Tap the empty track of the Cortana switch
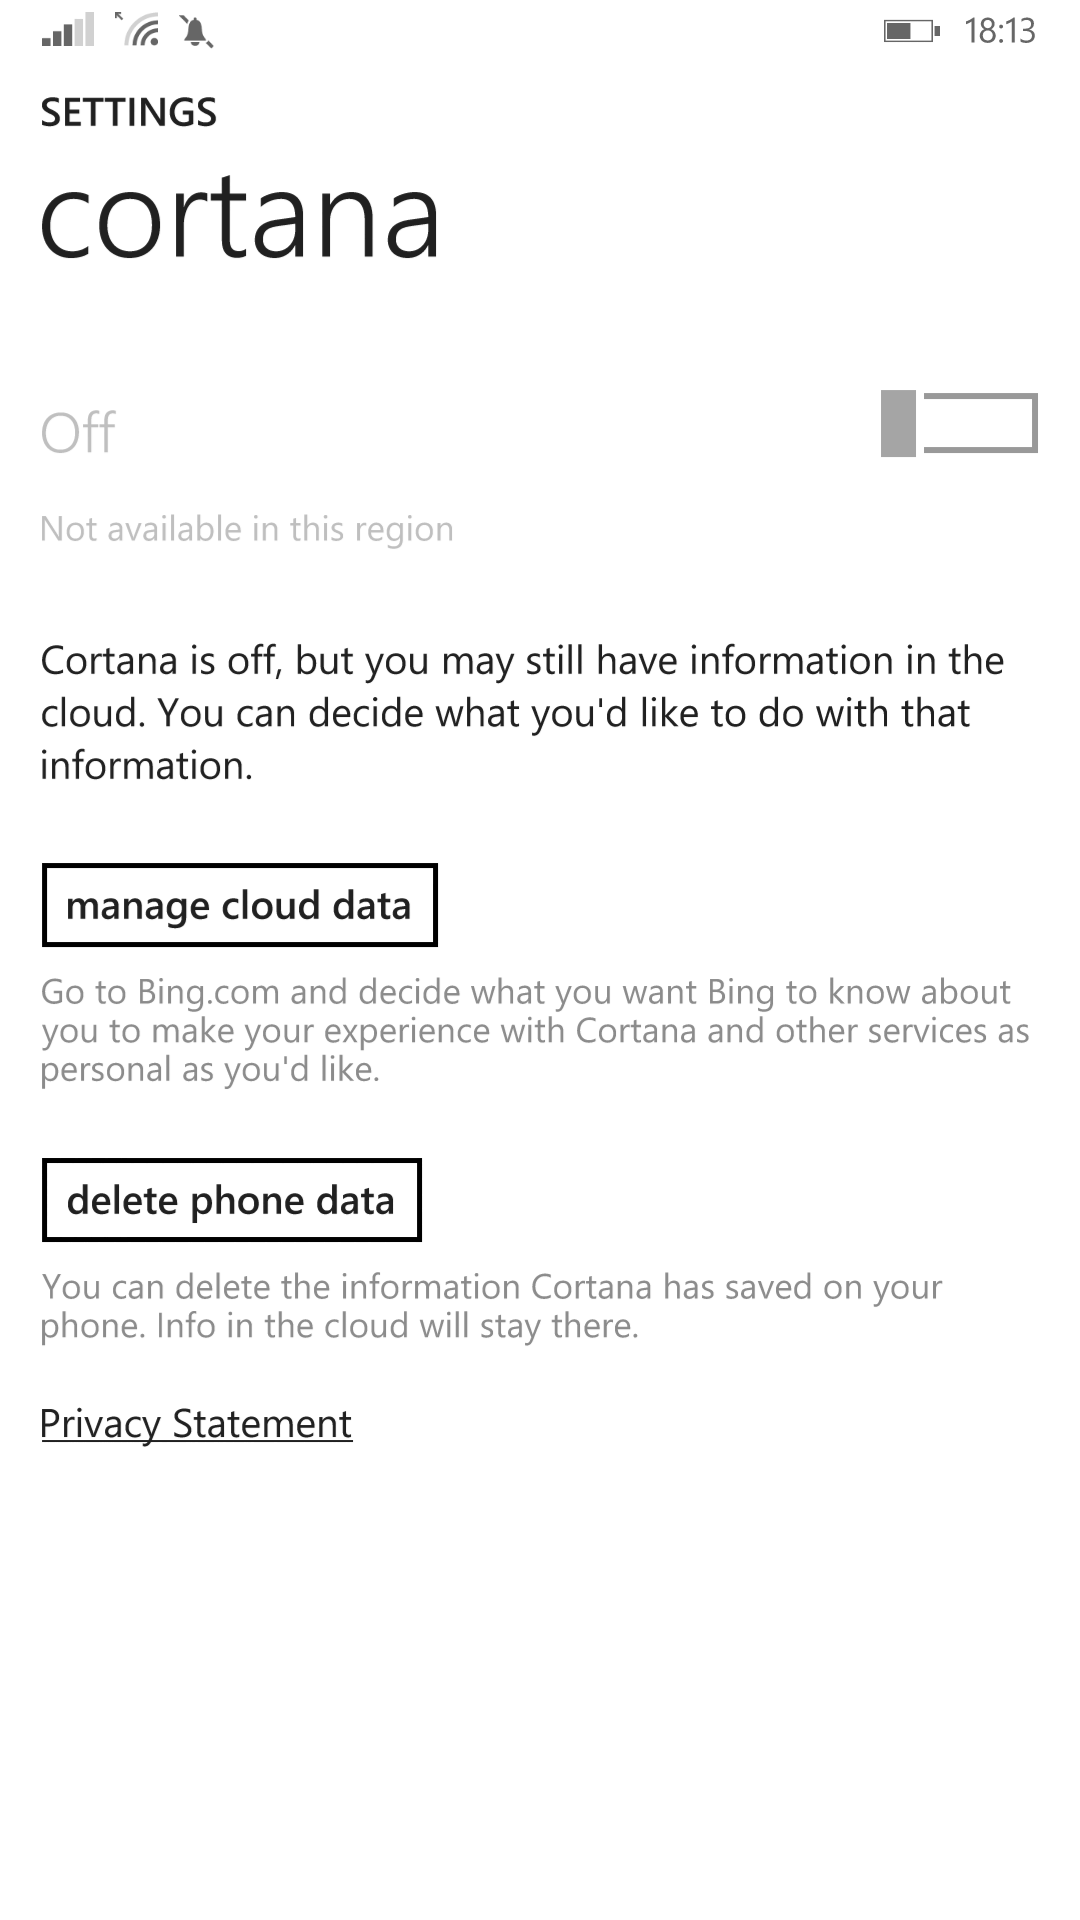 (x=980, y=423)
